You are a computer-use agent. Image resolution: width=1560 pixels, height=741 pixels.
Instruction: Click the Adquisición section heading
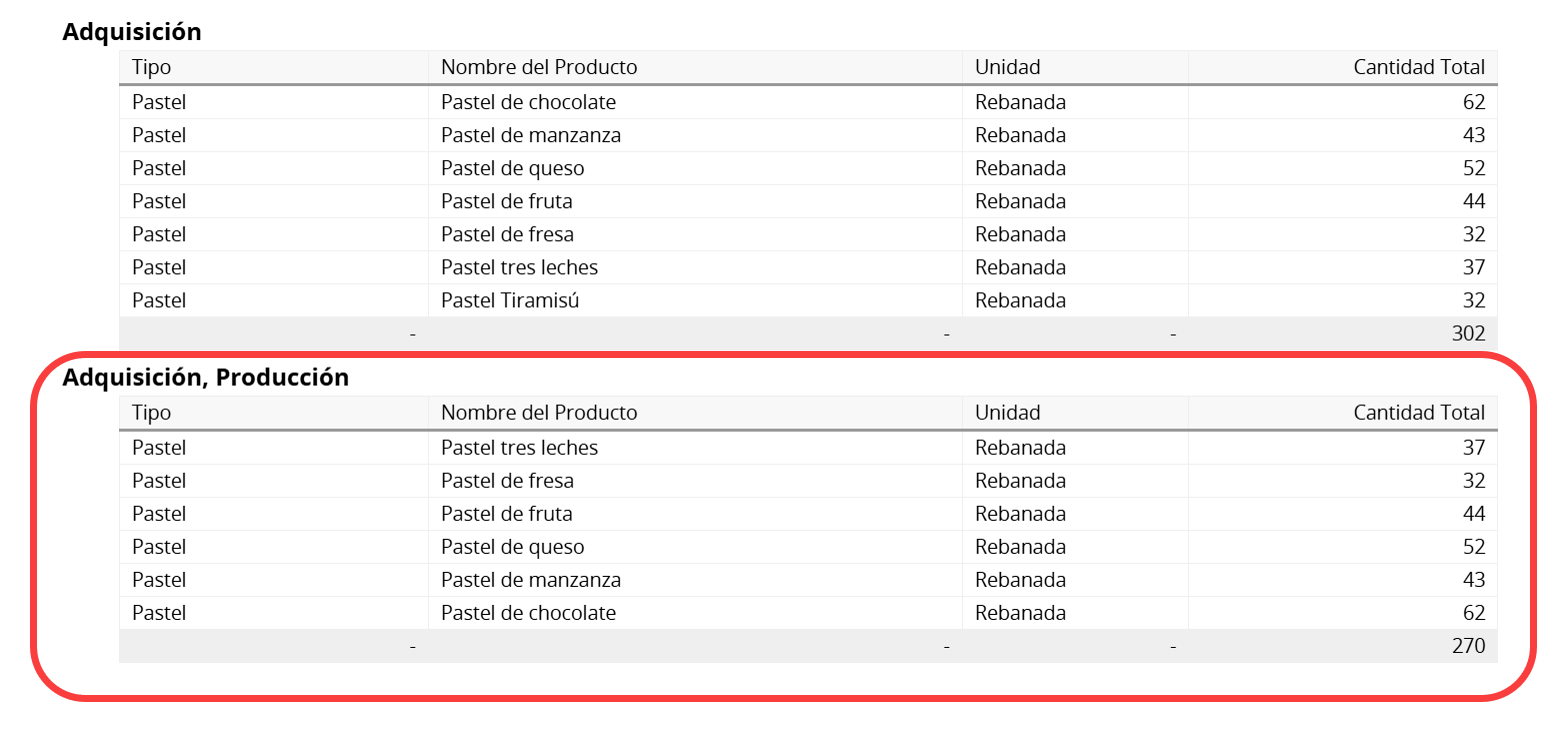pos(132,32)
